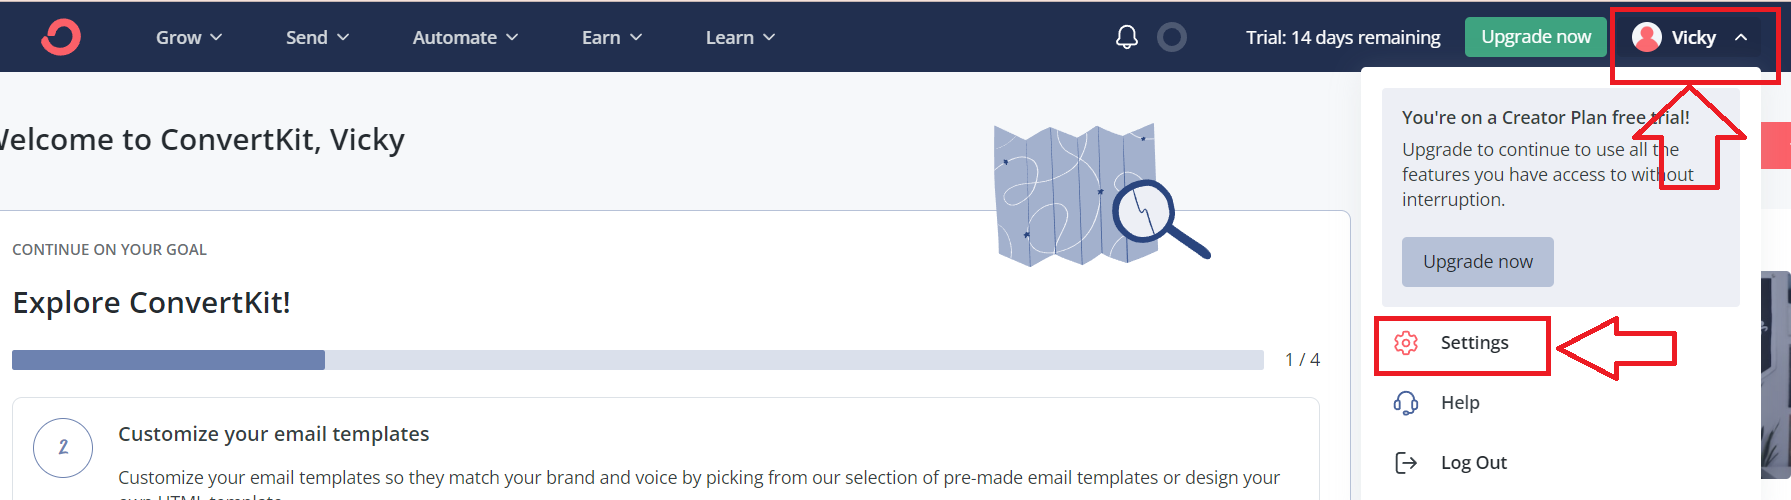Open the notifications bell

(x=1127, y=37)
